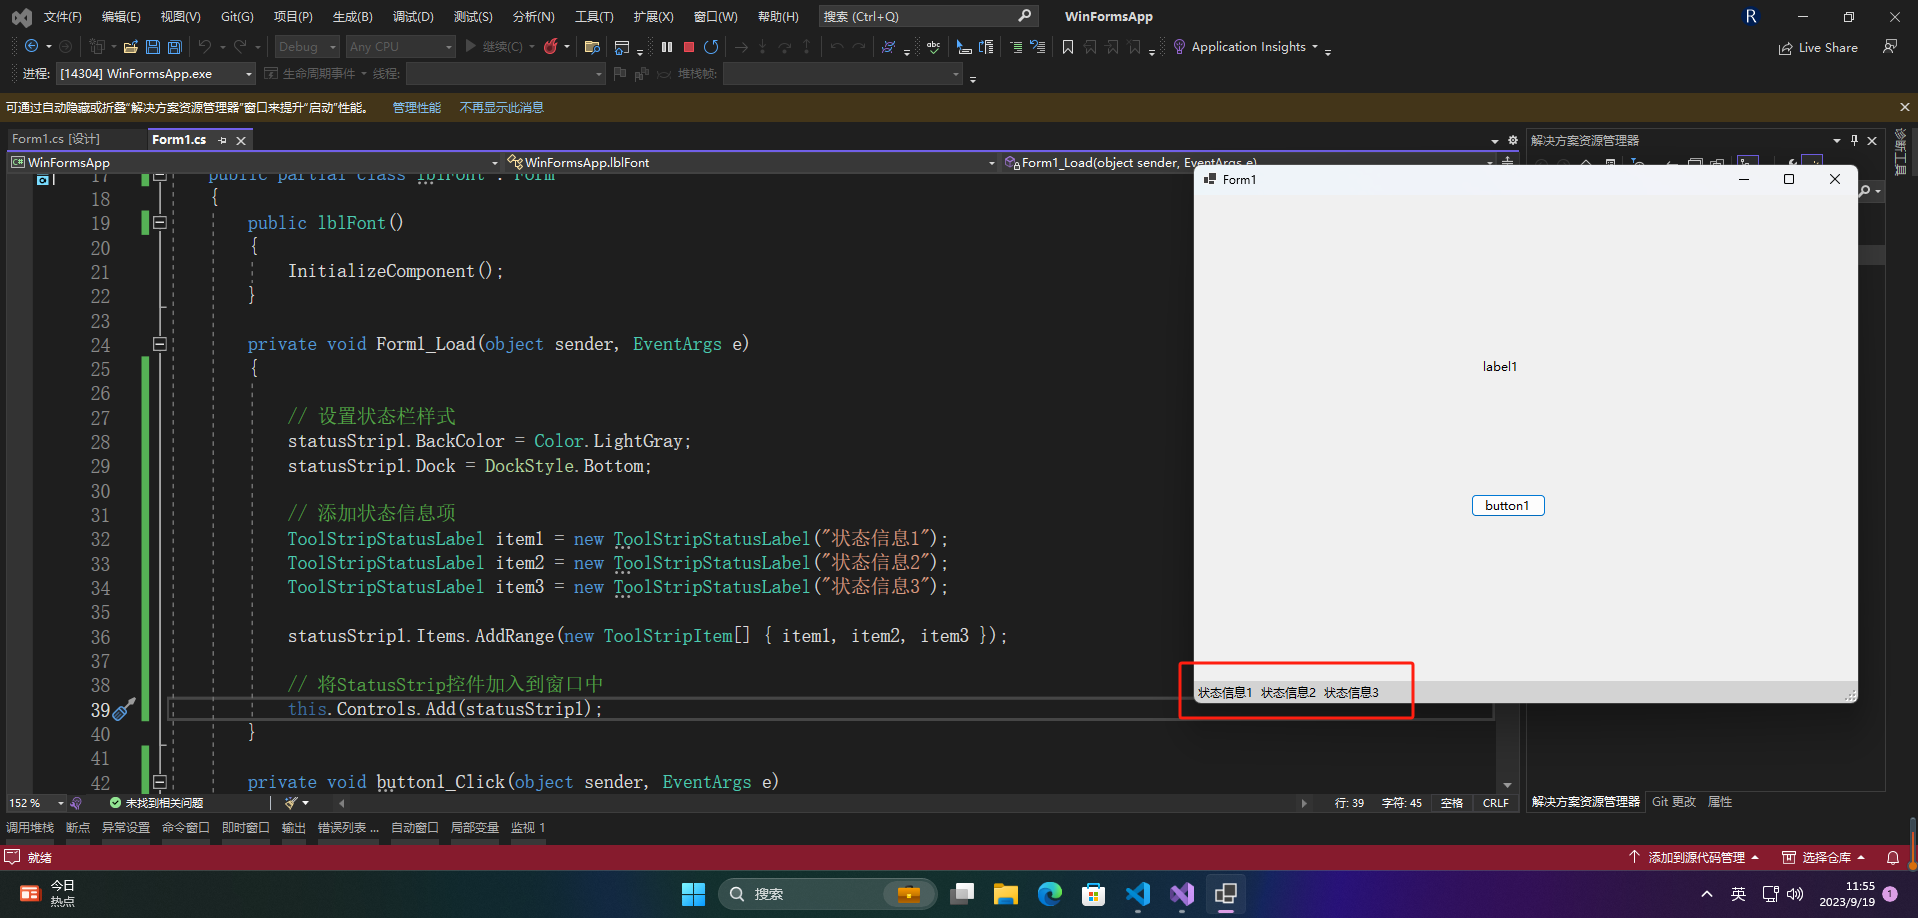Image resolution: width=1918 pixels, height=918 pixels.
Task: Click the Open File folder icon
Action: (130, 47)
